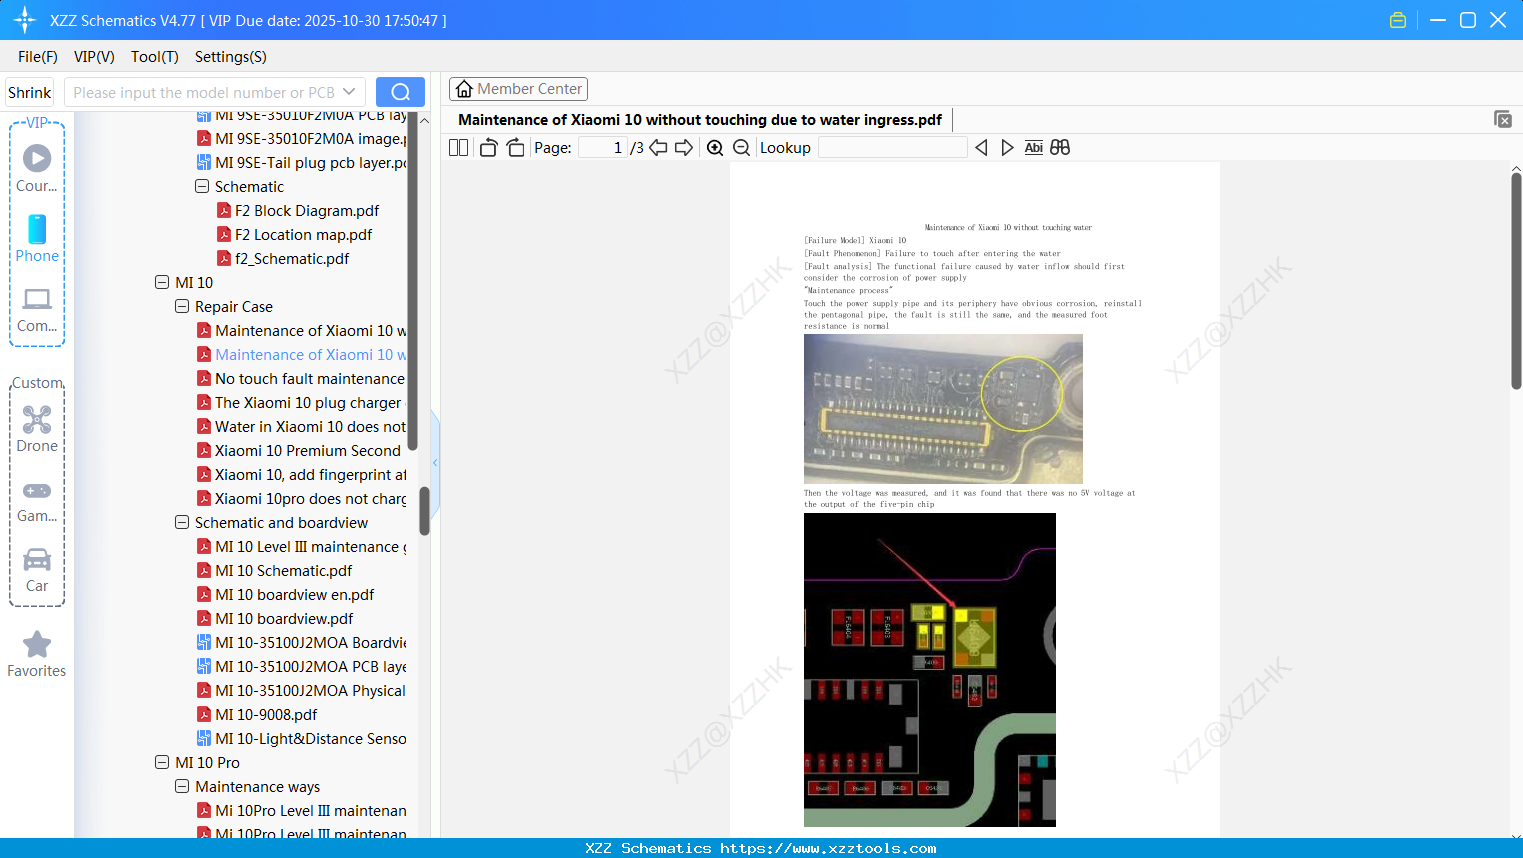
Task: Zoom in on the PDF
Action: [x=715, y=148]
